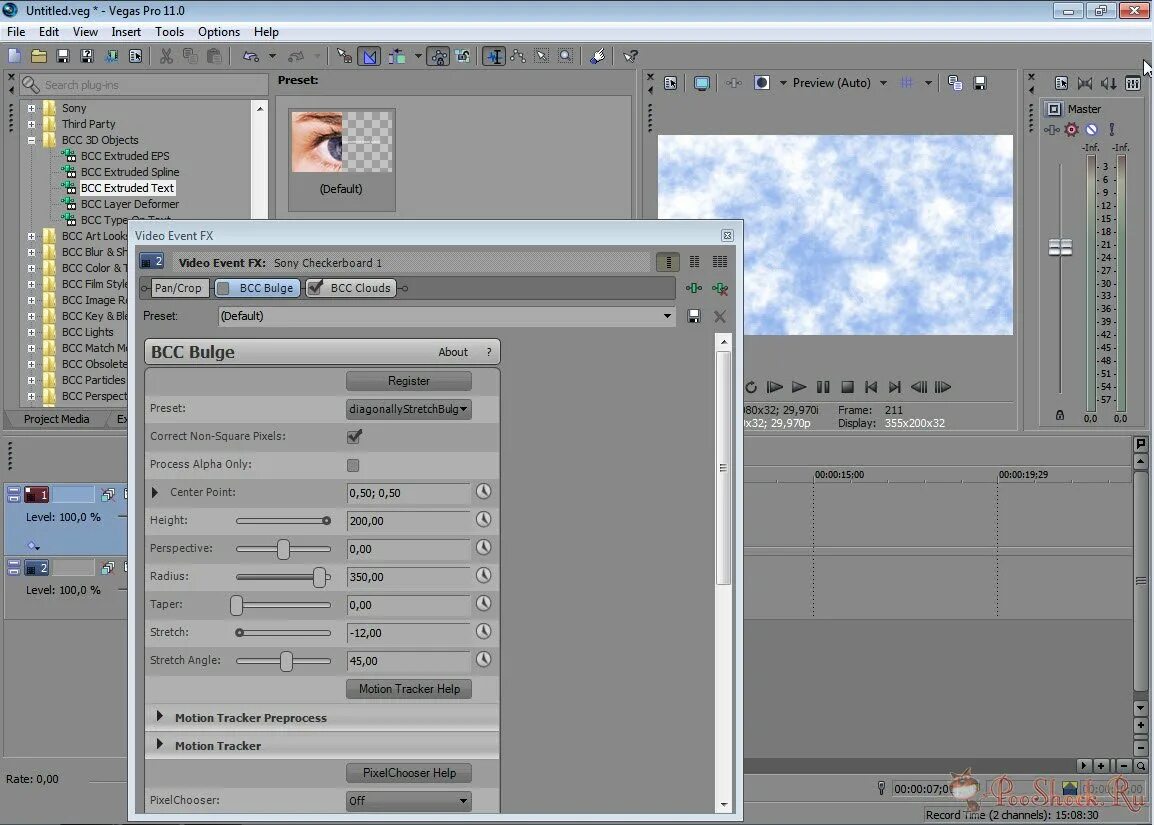Click the copy snapshot to clipboard icon
The height and width of the screenshot is (825, 1154).
pos(955,83)
